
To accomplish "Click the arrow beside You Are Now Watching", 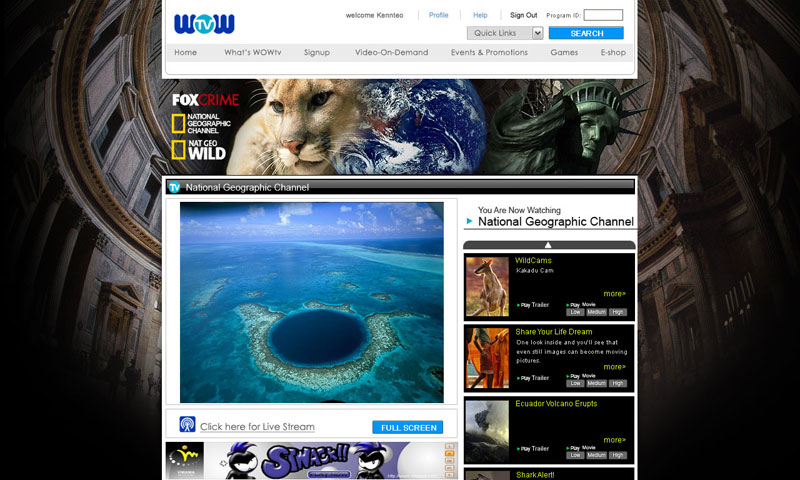I will coord(469,221).
